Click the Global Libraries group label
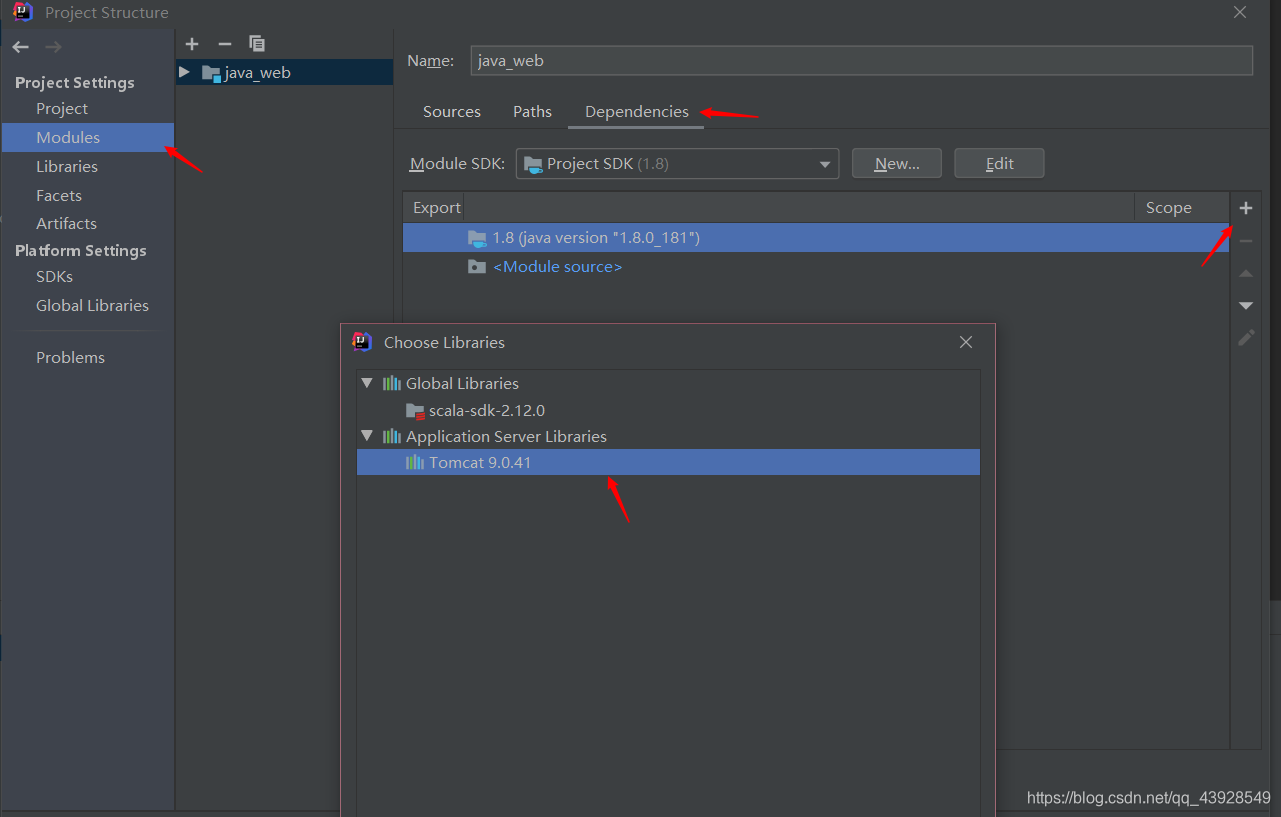This screenshot has width=1281, height=817. click(462, 383)
